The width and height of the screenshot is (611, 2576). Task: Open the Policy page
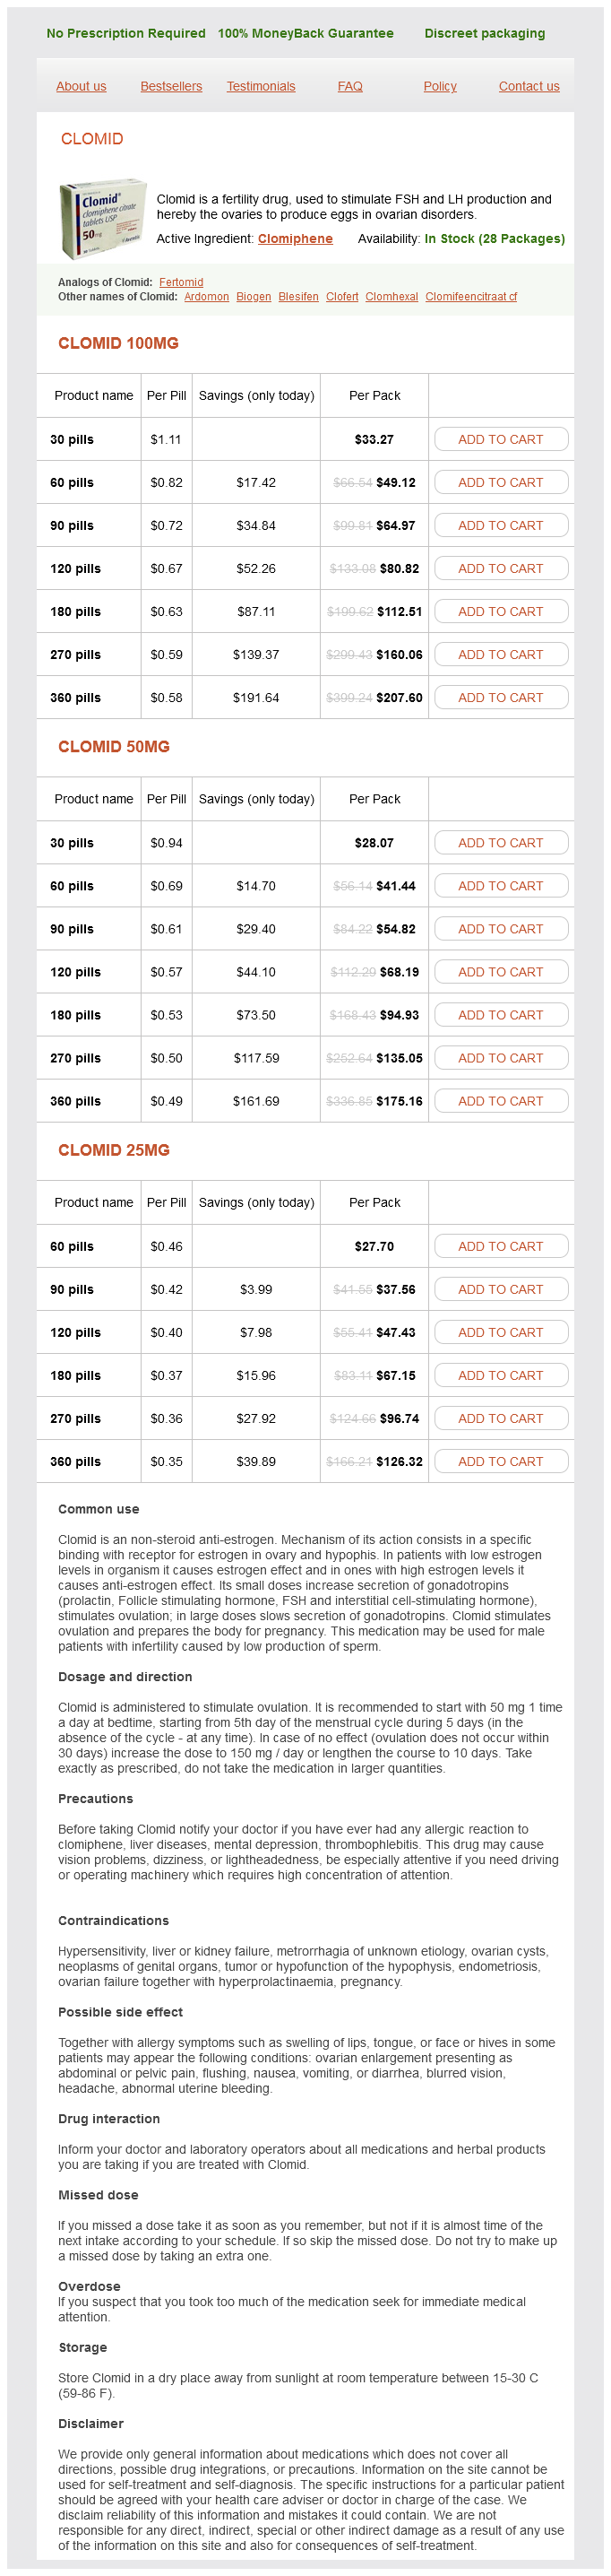[439, 87]
